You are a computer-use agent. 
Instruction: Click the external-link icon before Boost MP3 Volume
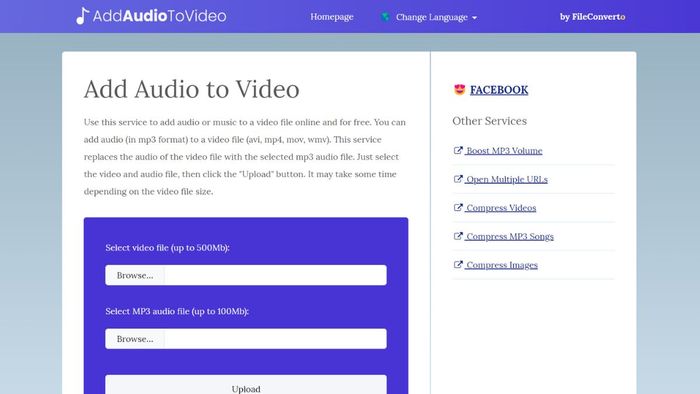tap(458, 150)
